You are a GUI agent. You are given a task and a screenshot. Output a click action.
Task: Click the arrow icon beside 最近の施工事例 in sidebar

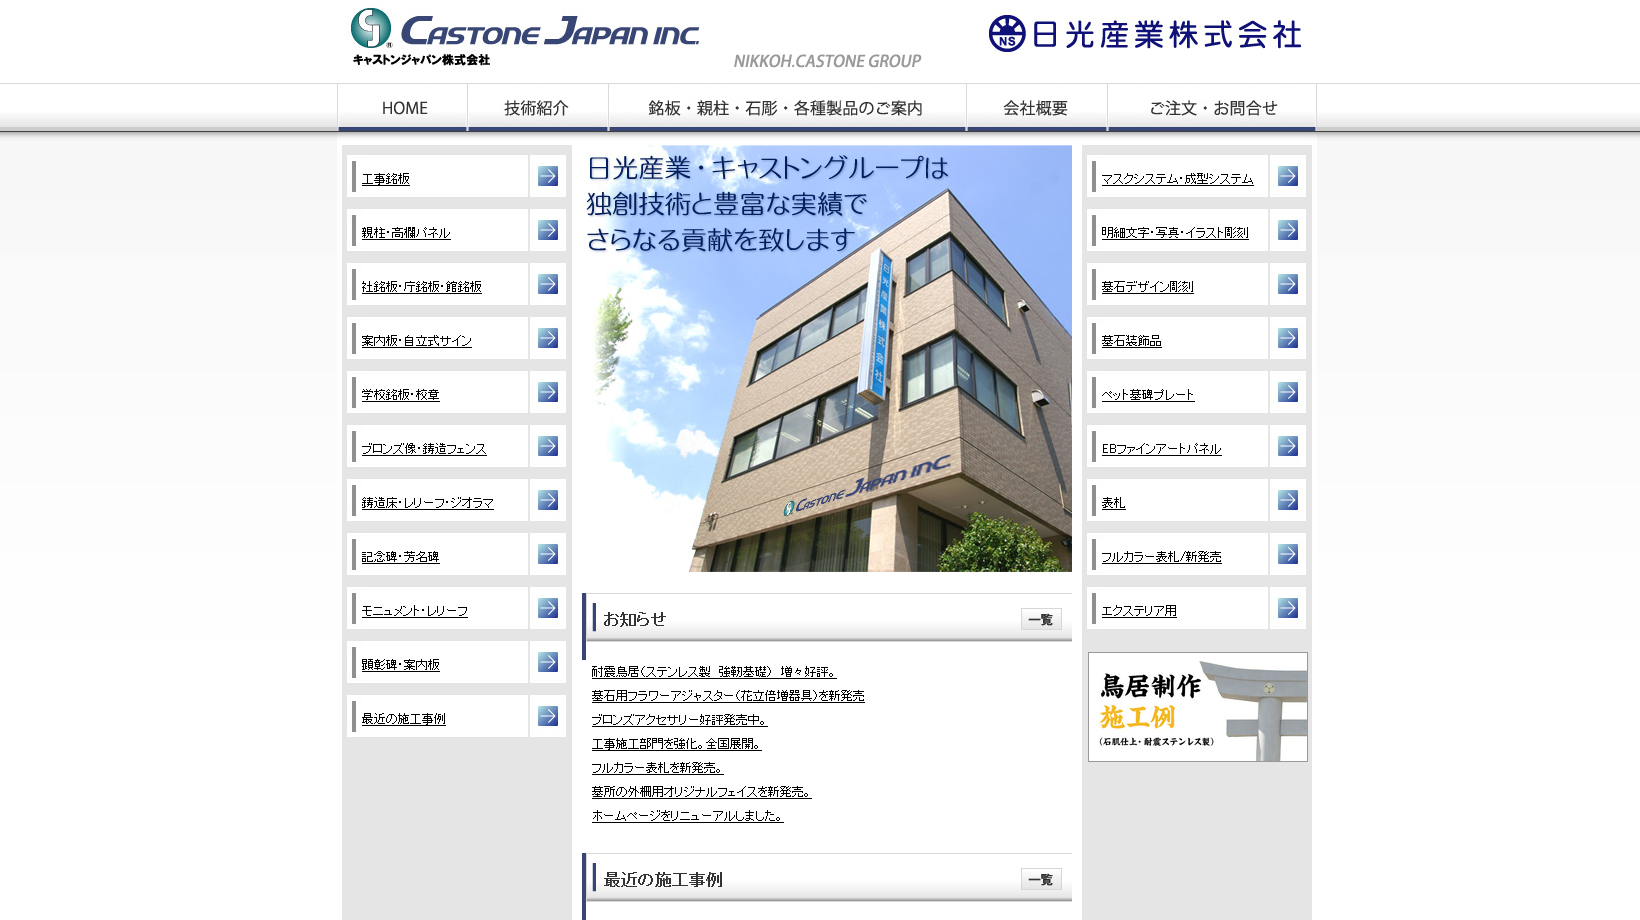coord(548,716)
